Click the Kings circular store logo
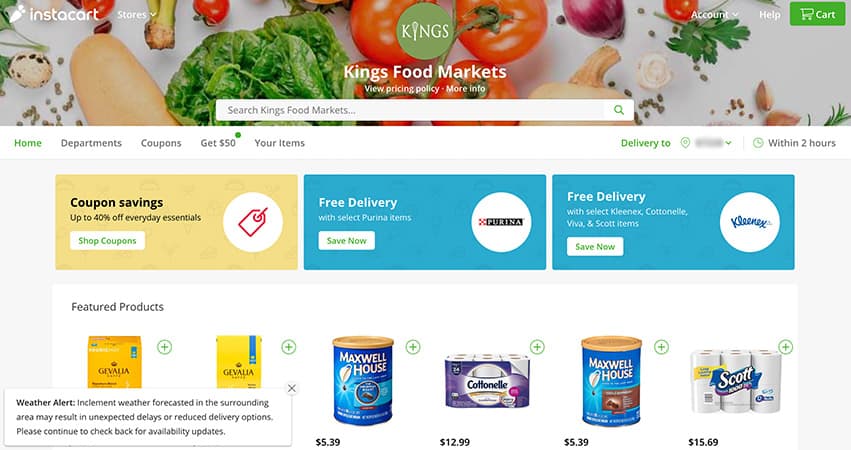This screenshot has height=450, width=851. click(425, 31)
